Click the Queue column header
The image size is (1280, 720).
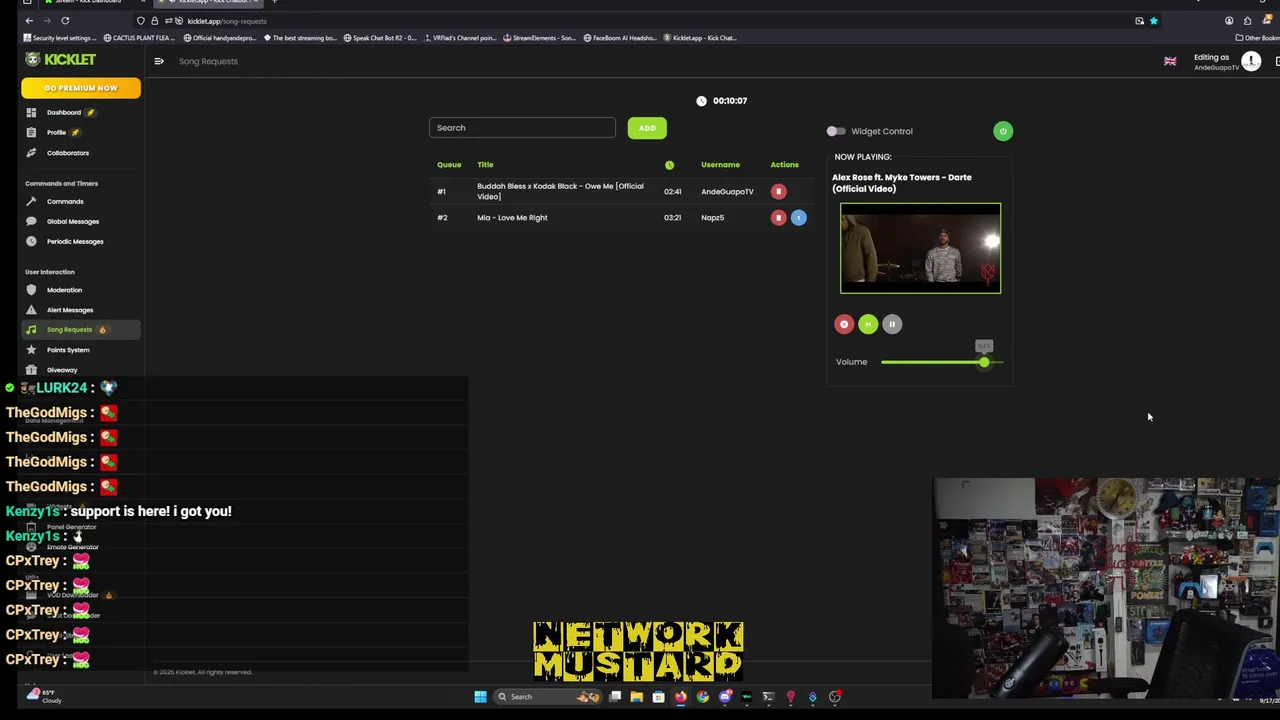pyautogui.click(x=449, y=165)
